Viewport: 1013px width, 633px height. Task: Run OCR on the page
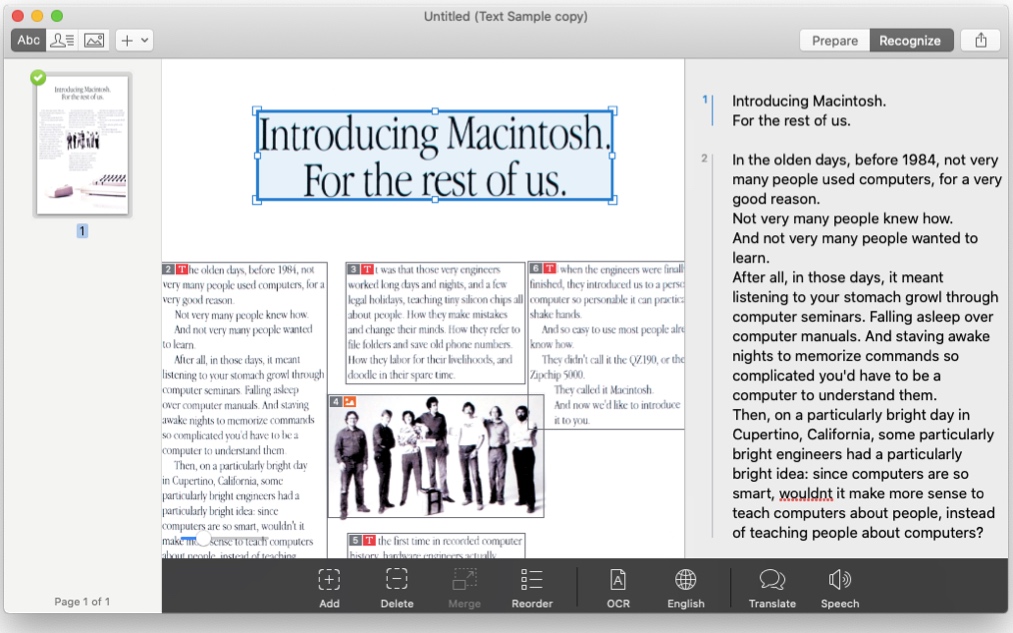click(x=618, y=587)
